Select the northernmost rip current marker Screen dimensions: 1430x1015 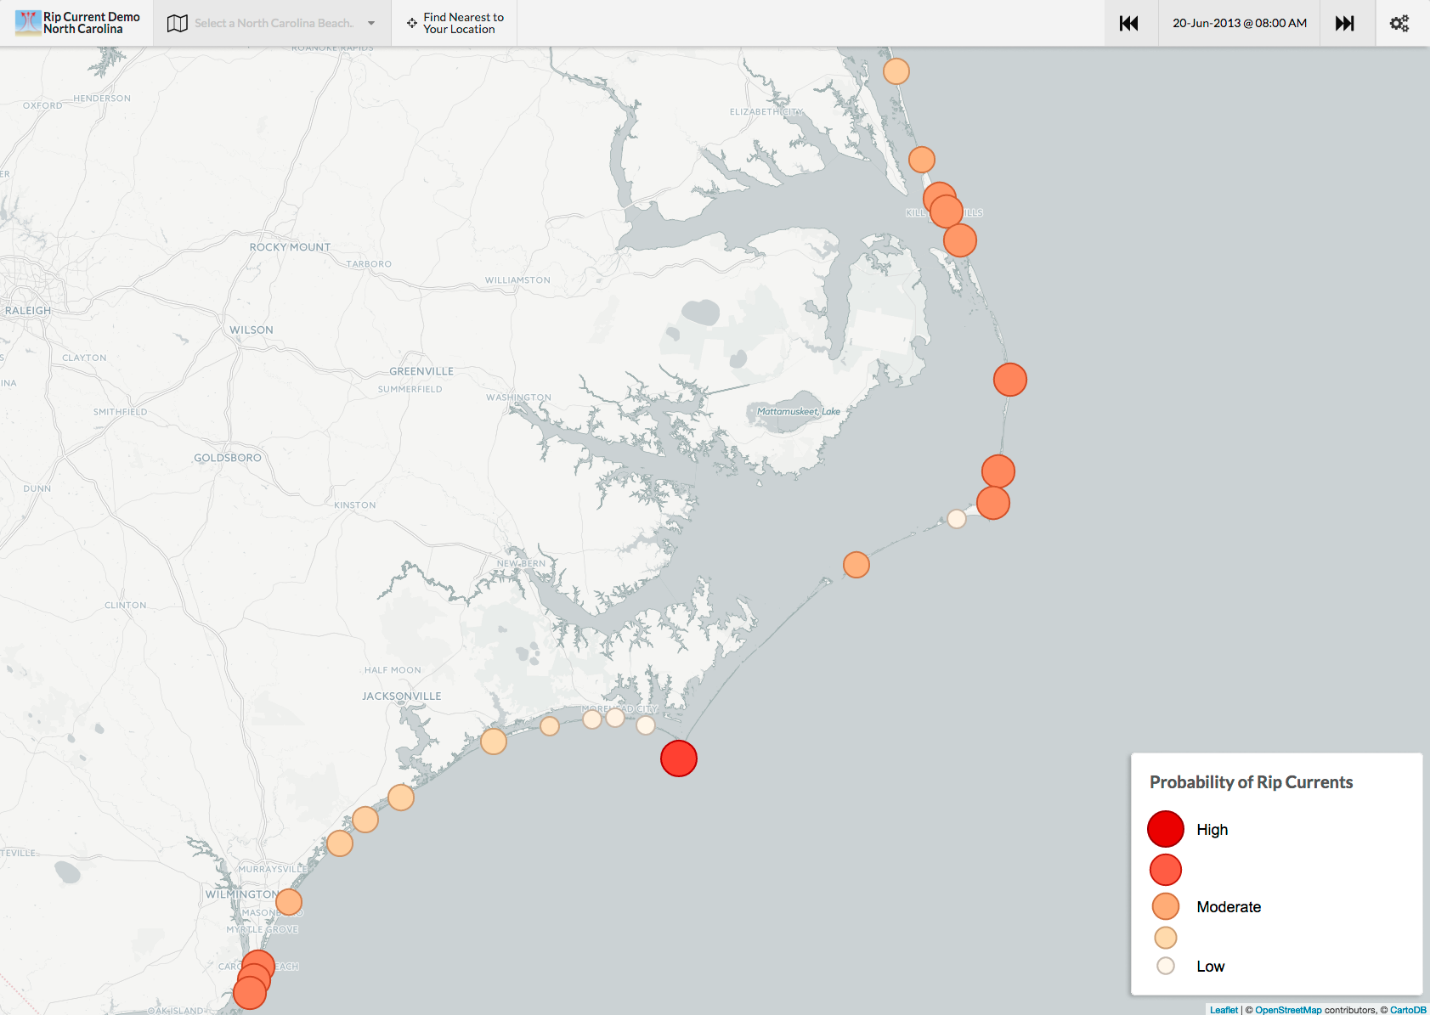(x=896, y=71)
